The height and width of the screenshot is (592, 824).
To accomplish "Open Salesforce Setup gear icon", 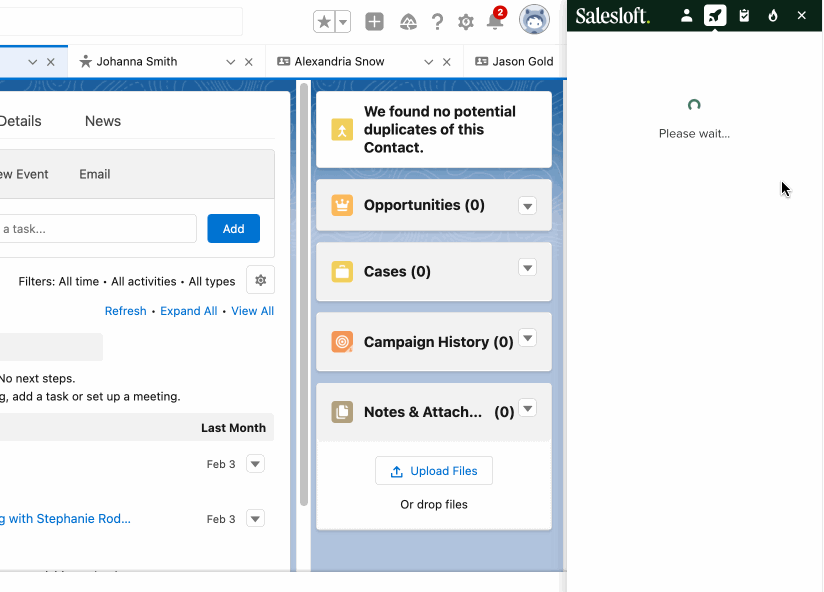I will (x=465, y=20).
